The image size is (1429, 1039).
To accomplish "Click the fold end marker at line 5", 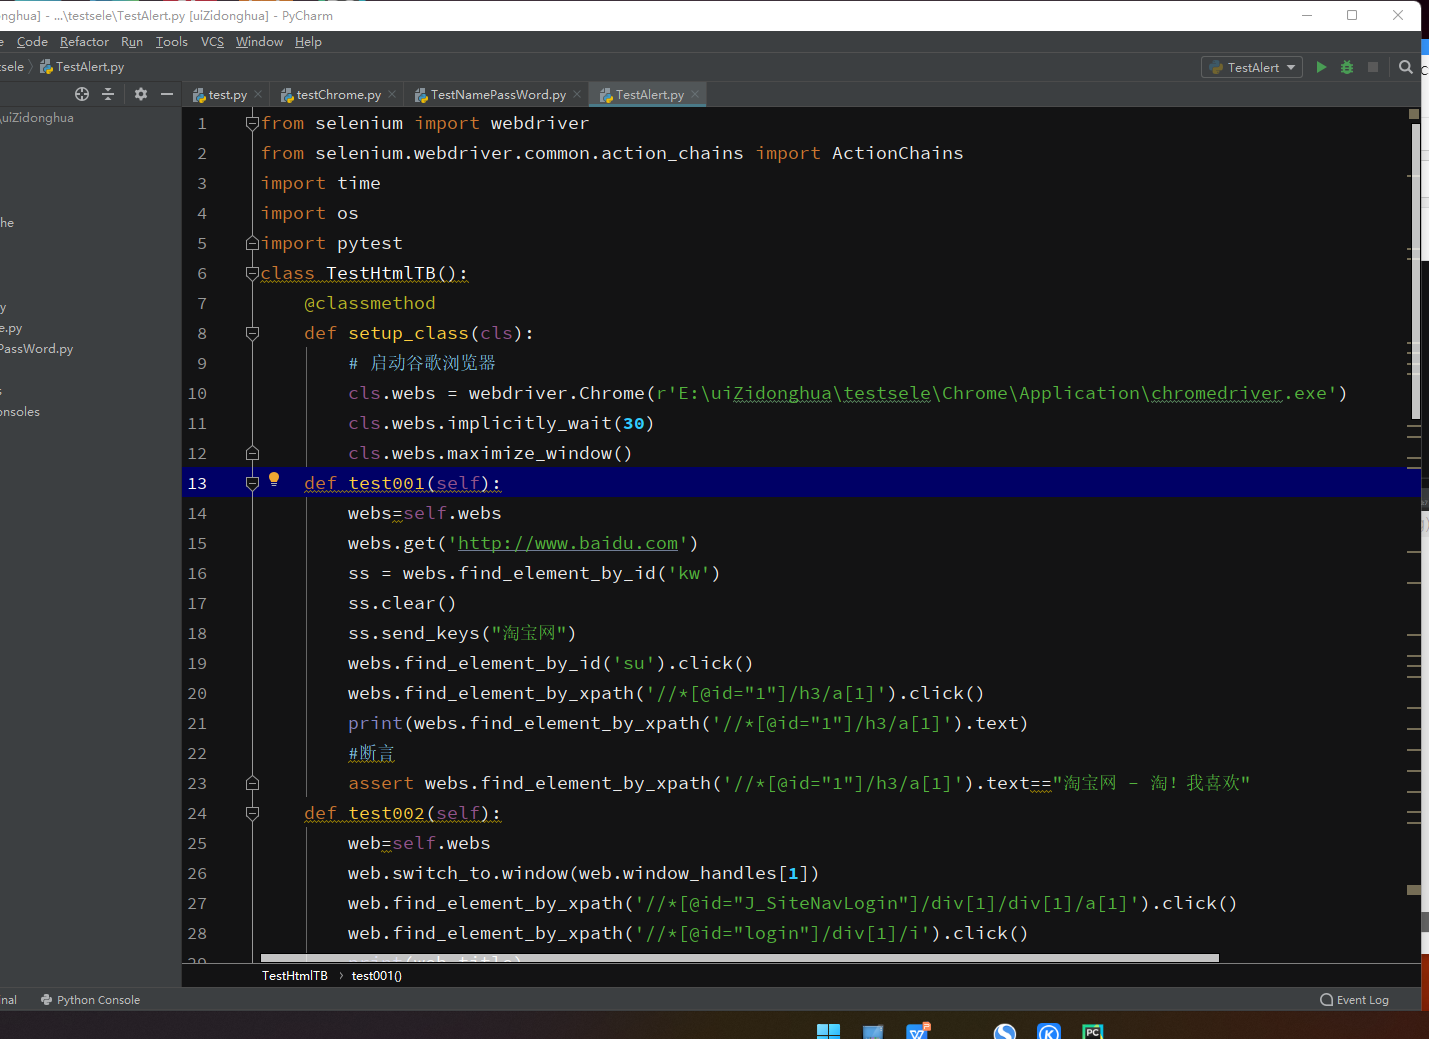I will [x=252, y=243].
